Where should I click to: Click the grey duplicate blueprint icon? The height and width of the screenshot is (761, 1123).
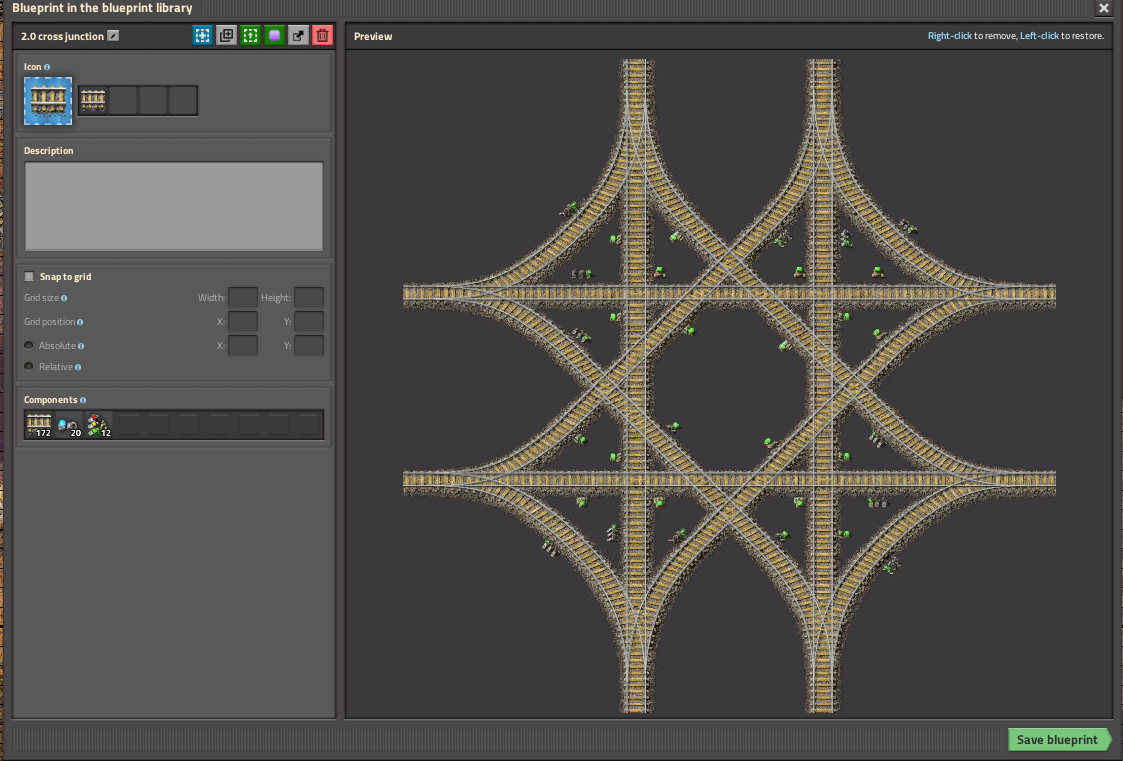click(226, 36)
